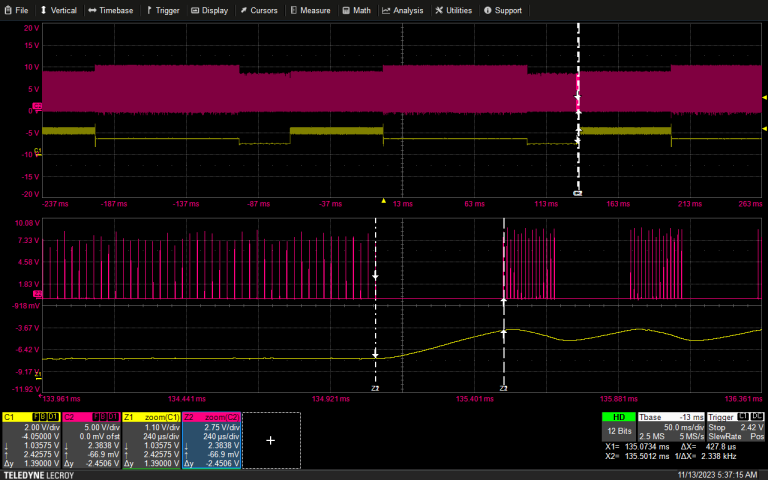Open the C2 channel descriptor box
Image resolution: width=768 pixels, height=480 pixels.
pyautogui.click(x=91, y=440)
